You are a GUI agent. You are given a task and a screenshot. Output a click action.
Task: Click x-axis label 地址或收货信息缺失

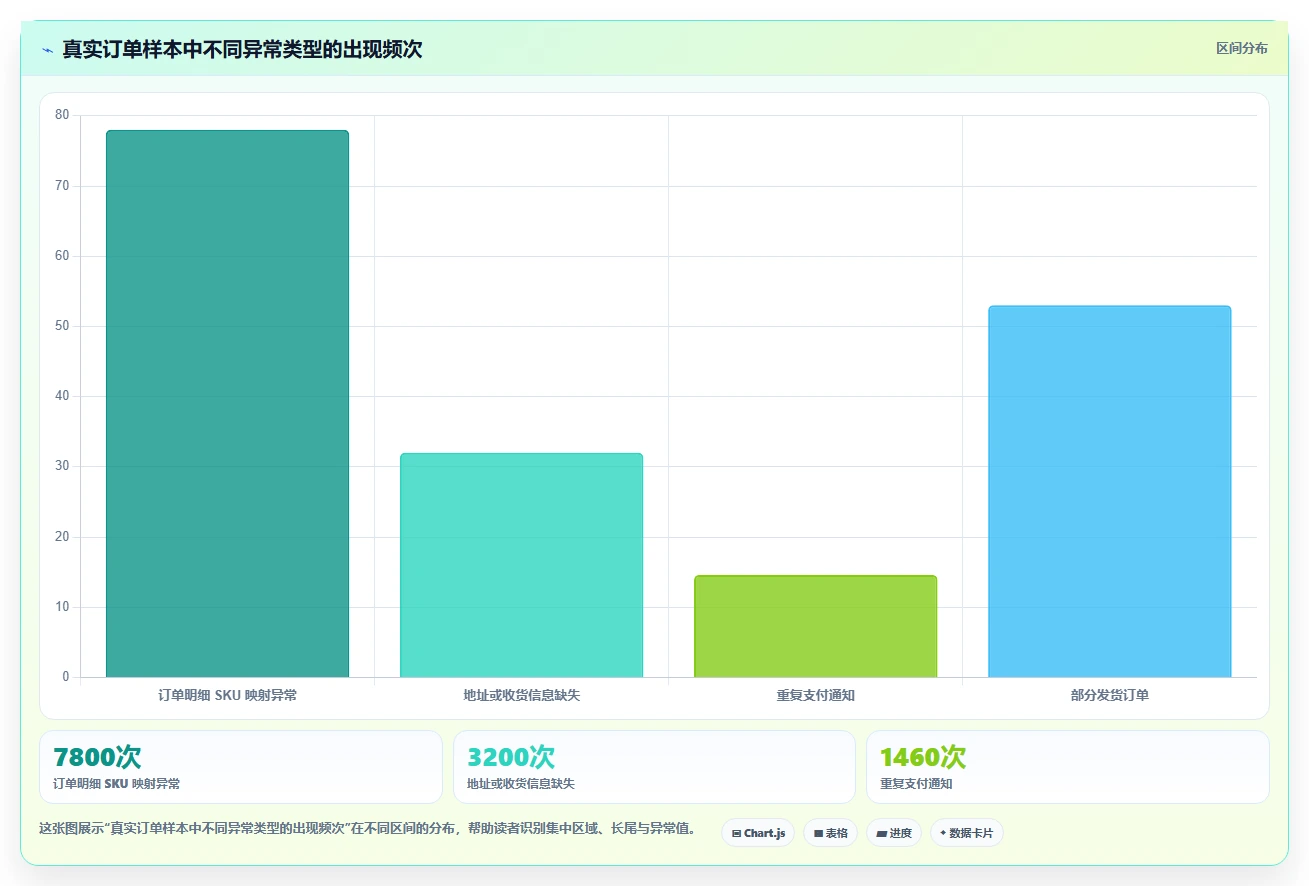coord(521,695)
